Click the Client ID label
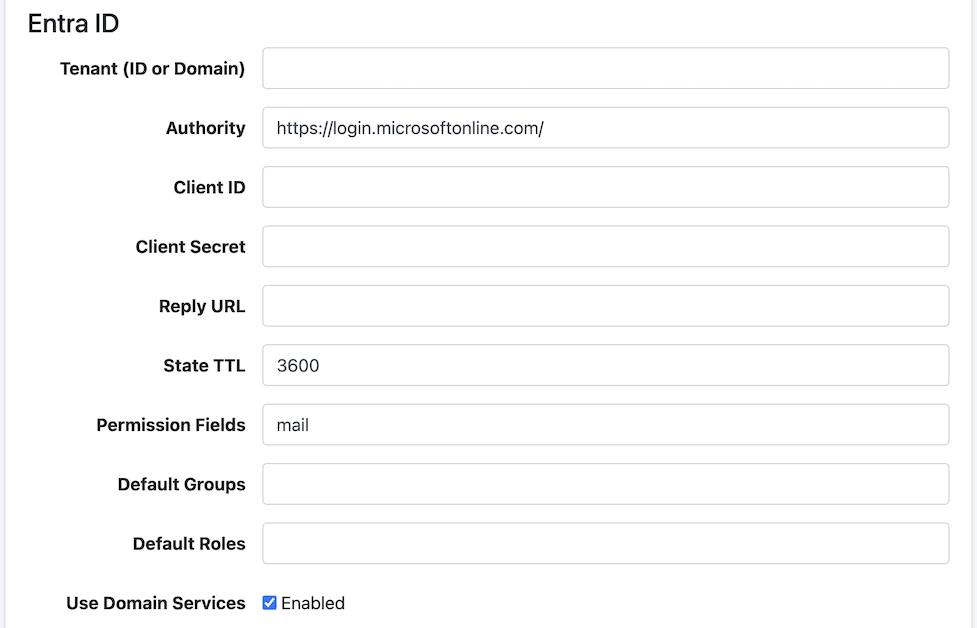 (209, 188)
